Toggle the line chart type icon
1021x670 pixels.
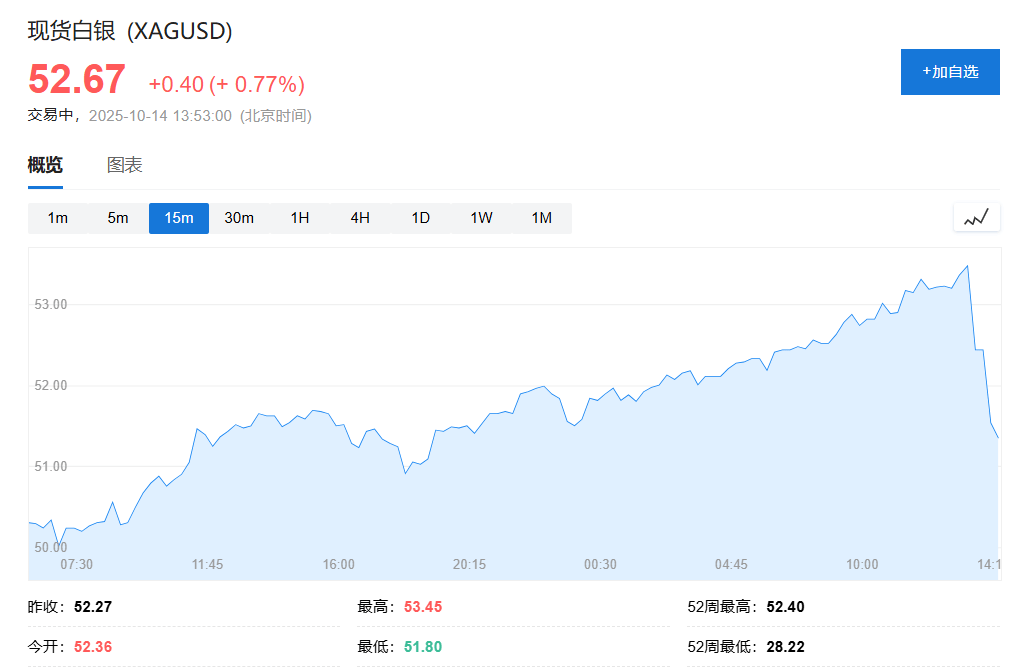(976, 217)
